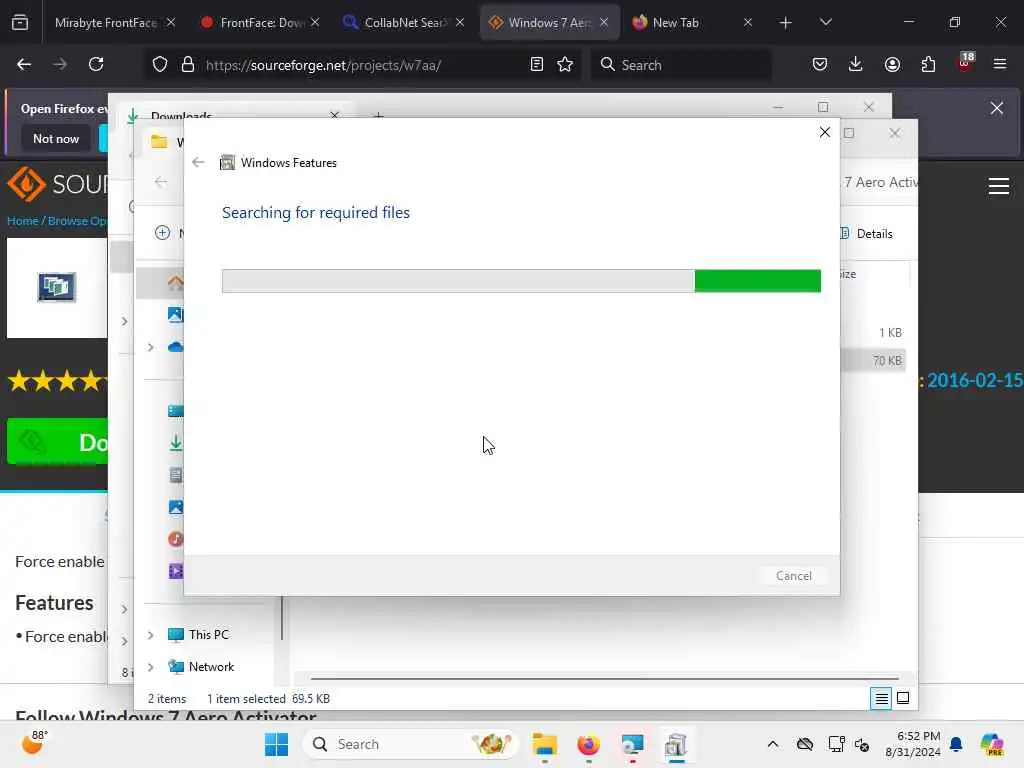Close the Windows Features dialog
The width and height of the screenshot is (1024, 768).
coord(824,133)
